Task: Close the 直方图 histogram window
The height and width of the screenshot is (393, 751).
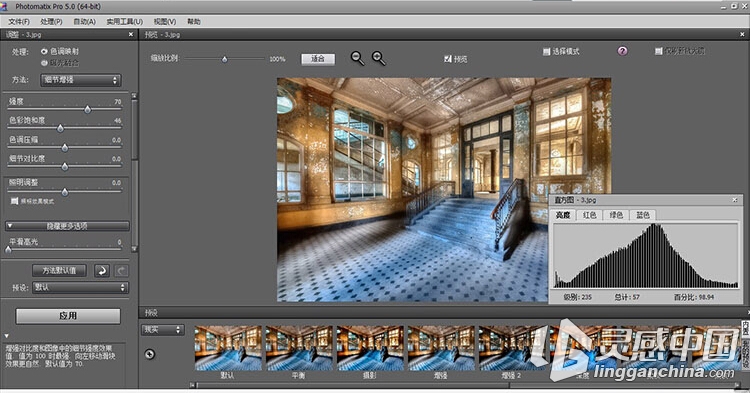Action: 735,200
